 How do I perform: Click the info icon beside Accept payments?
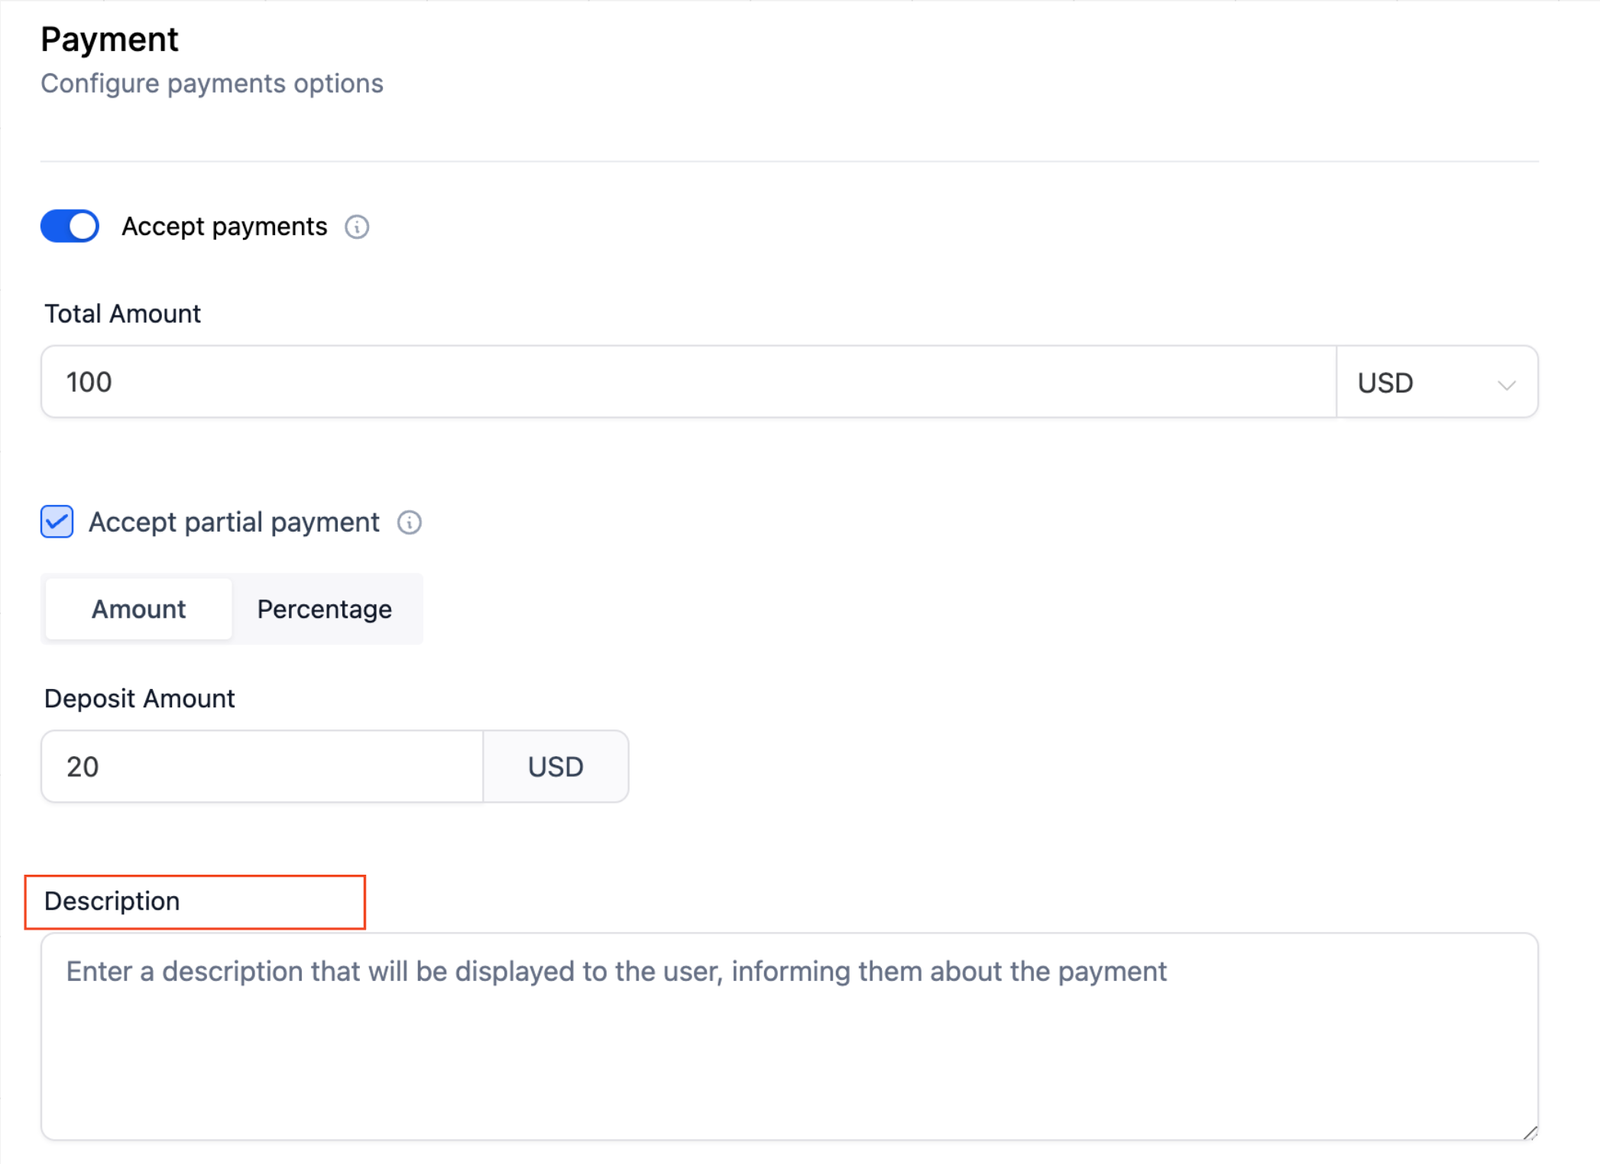357,227
